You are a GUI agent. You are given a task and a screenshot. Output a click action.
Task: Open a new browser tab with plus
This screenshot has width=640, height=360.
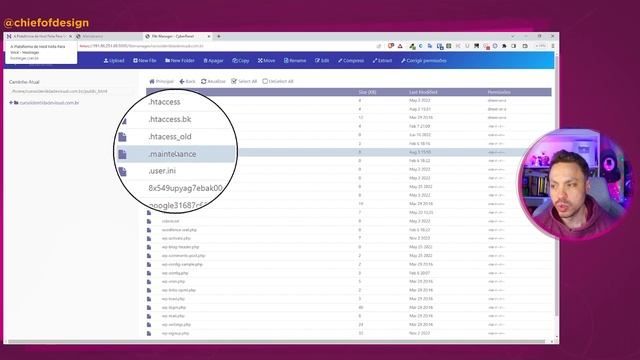tap(219, 36)
